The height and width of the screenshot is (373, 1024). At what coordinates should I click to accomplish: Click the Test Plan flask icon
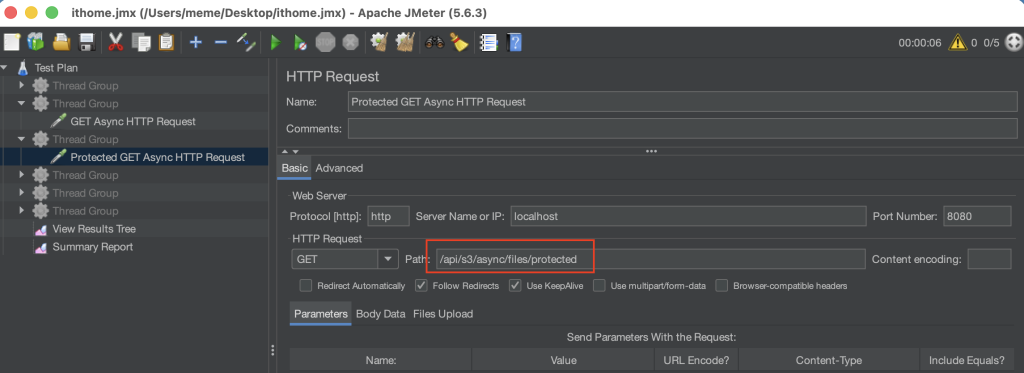pyautogui.click(x=23, y=67)
